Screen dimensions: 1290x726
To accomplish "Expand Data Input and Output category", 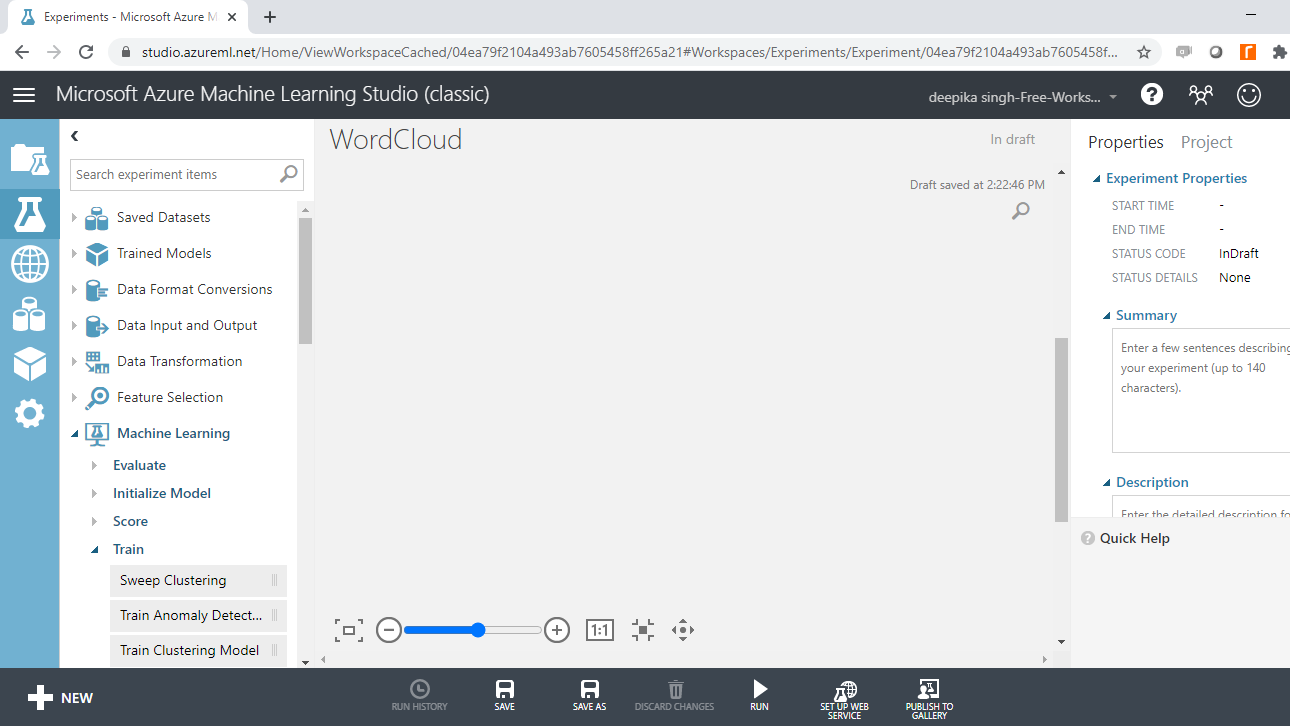I will (x=74, y=325).
